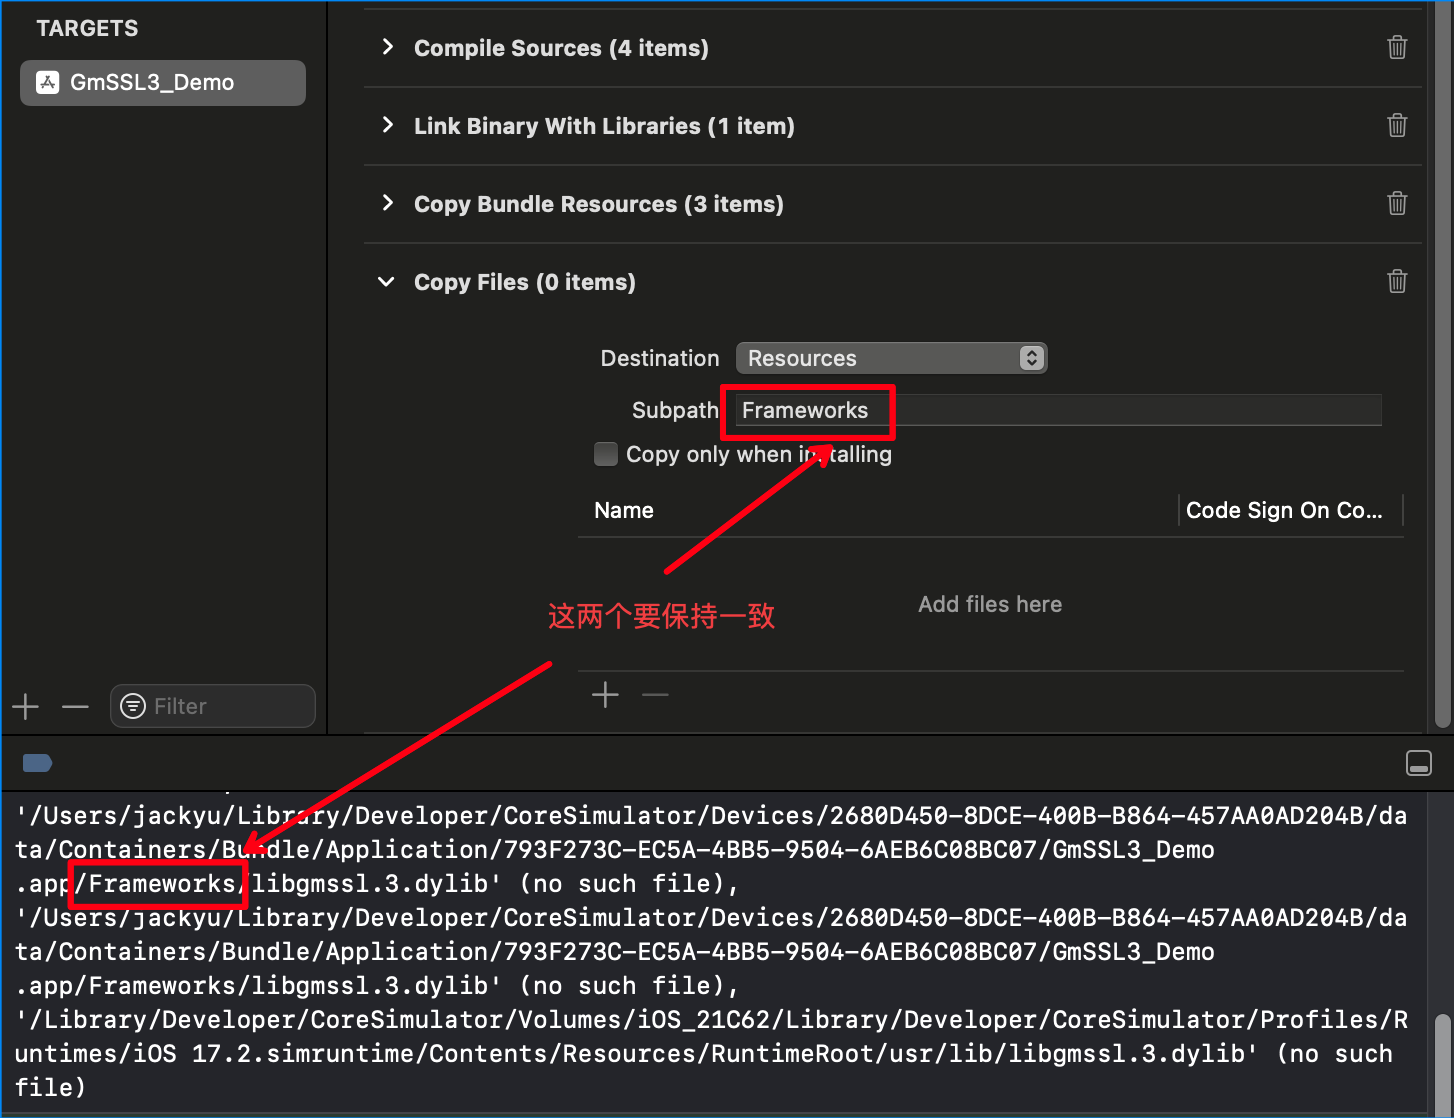Click the Add files here placeholder
This screenshot has height=1118, width=1454.
point(990,604)
